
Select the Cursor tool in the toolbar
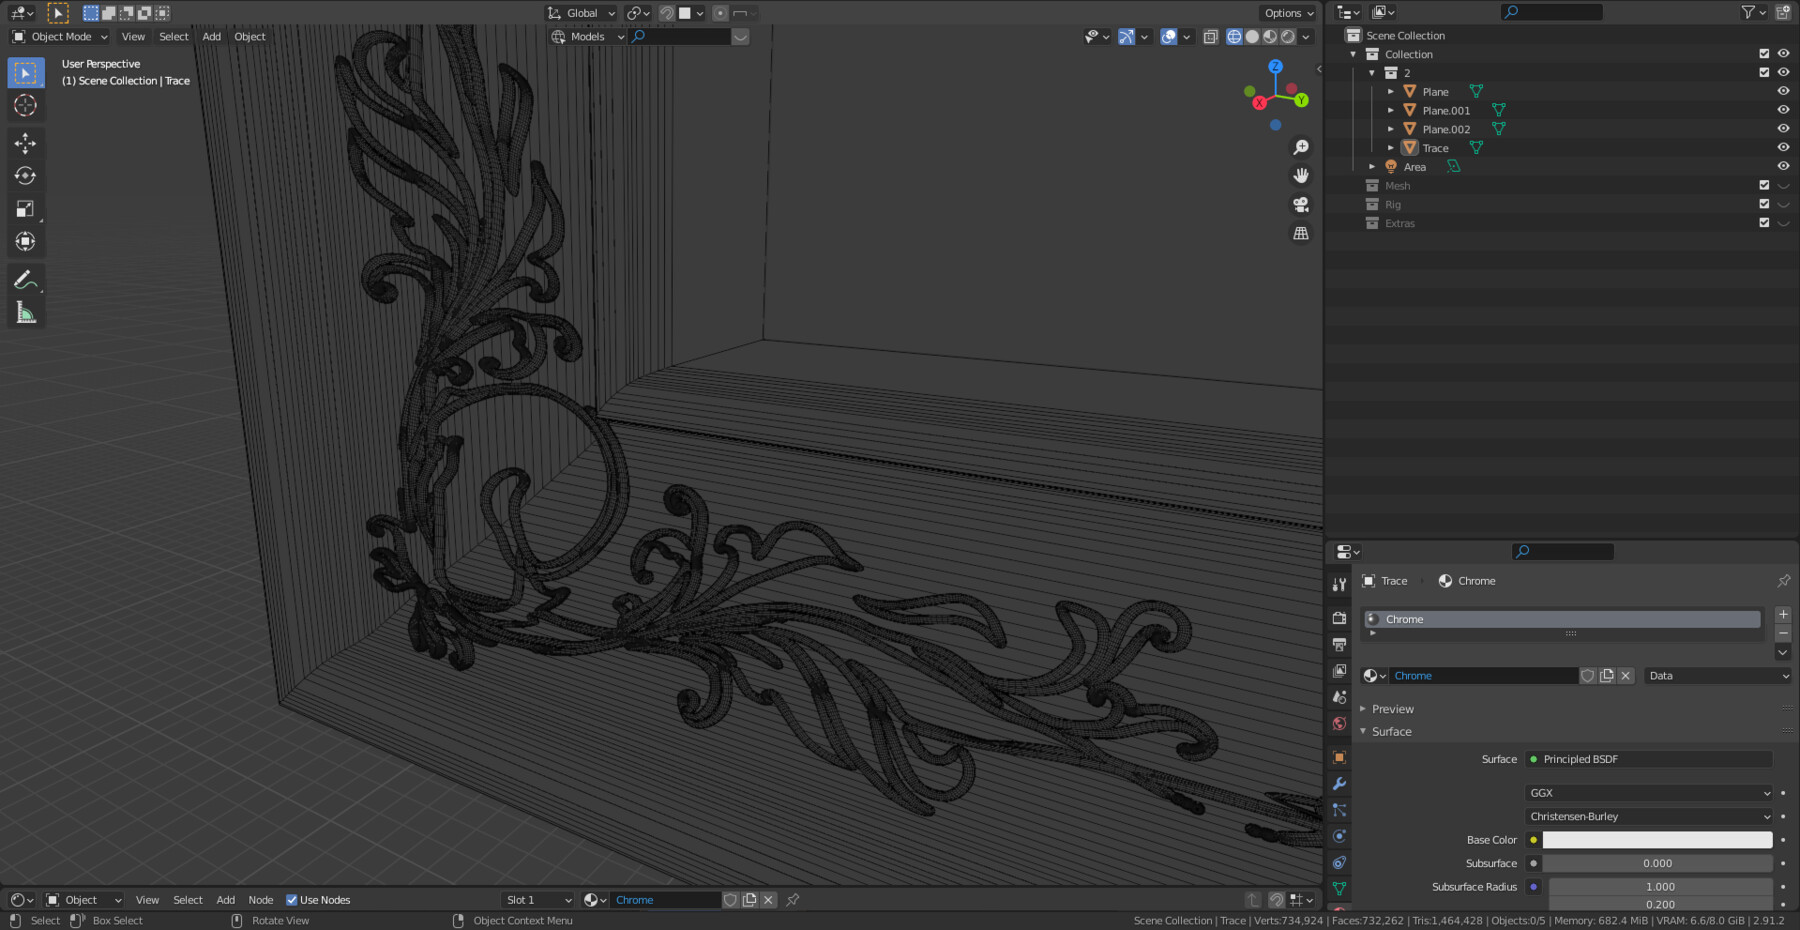[x=25, y=105]
